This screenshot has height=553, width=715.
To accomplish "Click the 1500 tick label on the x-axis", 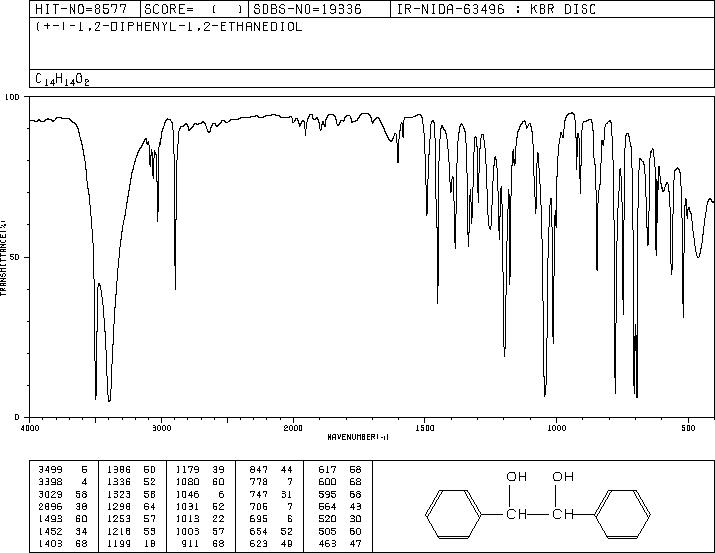I will point(425,428).
